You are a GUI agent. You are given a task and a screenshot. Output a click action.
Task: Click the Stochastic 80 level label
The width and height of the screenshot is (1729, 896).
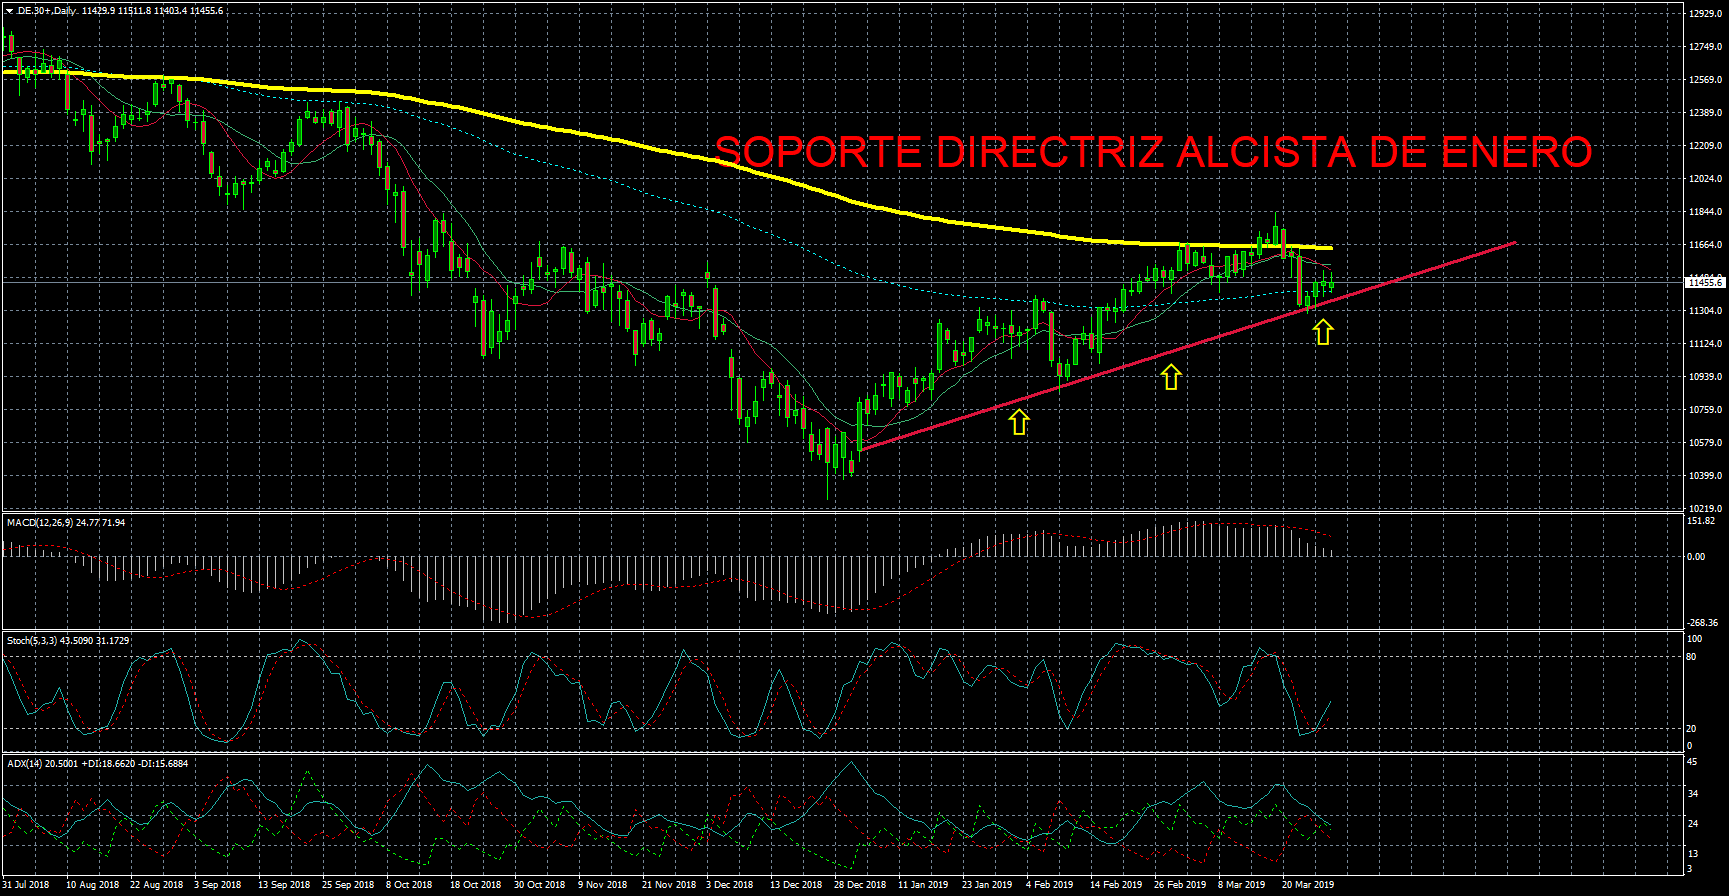click(1691, 657)
